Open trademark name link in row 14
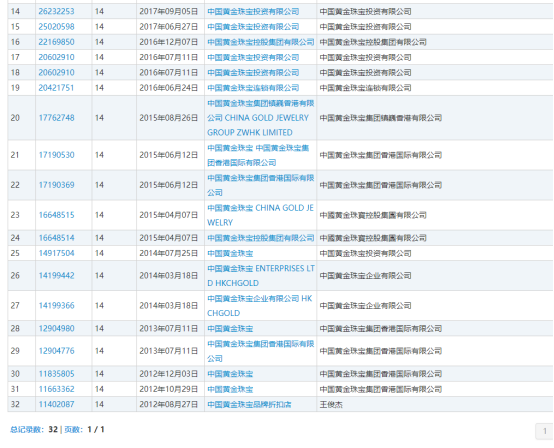The height and width of the screenshot is (448, 554). point(253,11)
